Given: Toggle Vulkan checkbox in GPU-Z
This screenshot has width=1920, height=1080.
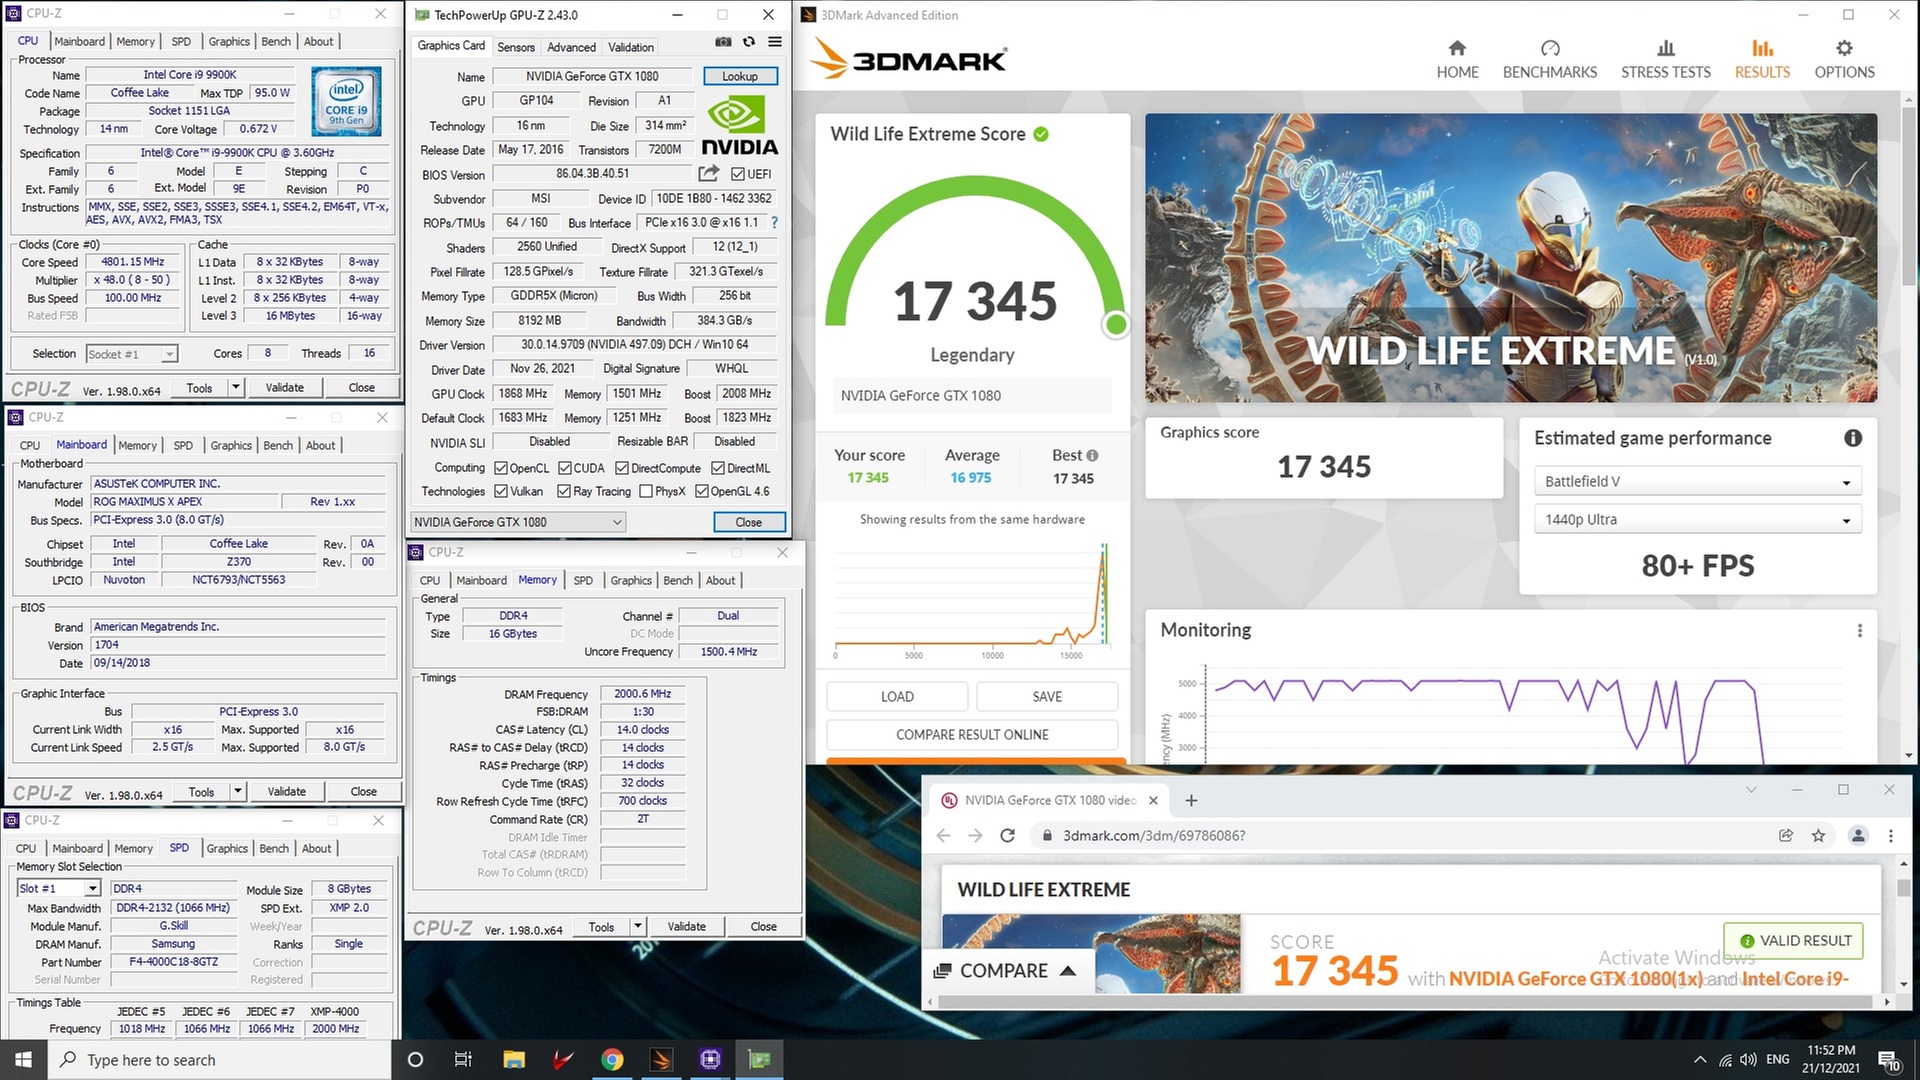Looking at the screenshot, I should click(x=501, y=491).
